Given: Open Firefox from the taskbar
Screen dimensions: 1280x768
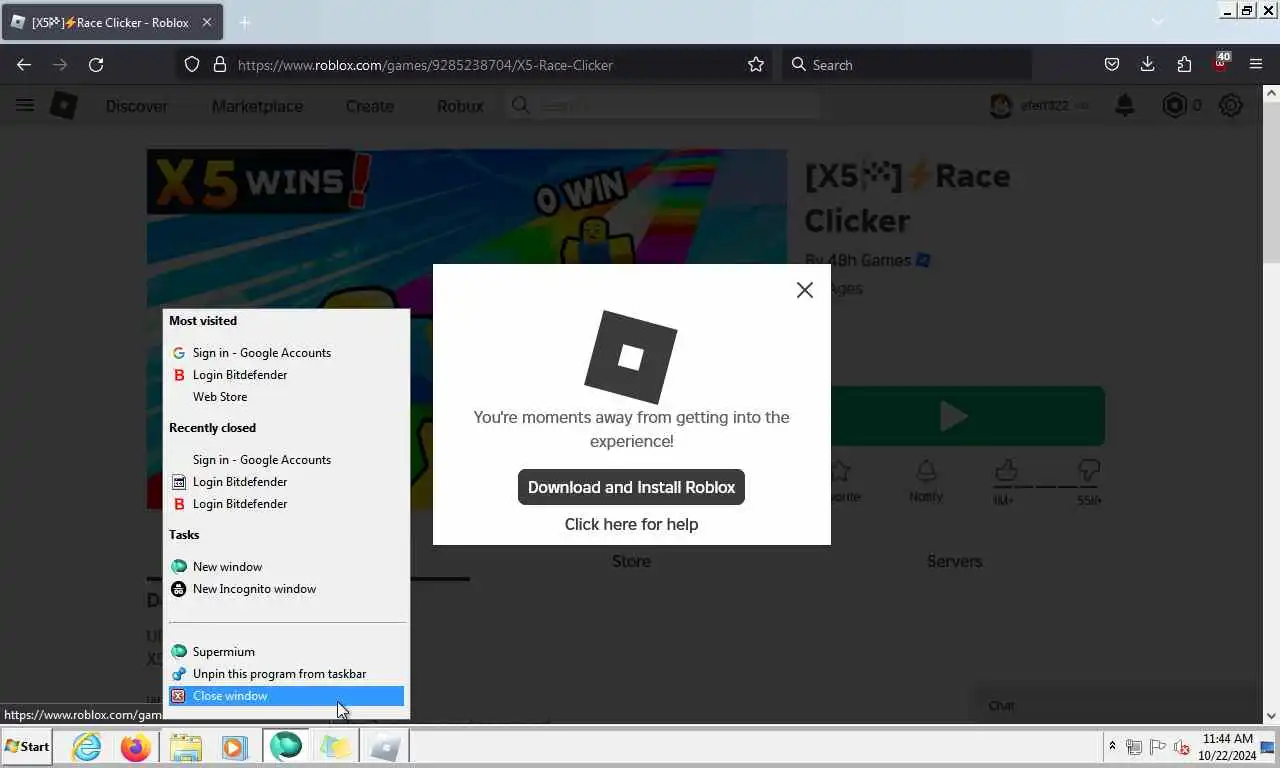Looking at the screenshot, I should coord(136,747).
